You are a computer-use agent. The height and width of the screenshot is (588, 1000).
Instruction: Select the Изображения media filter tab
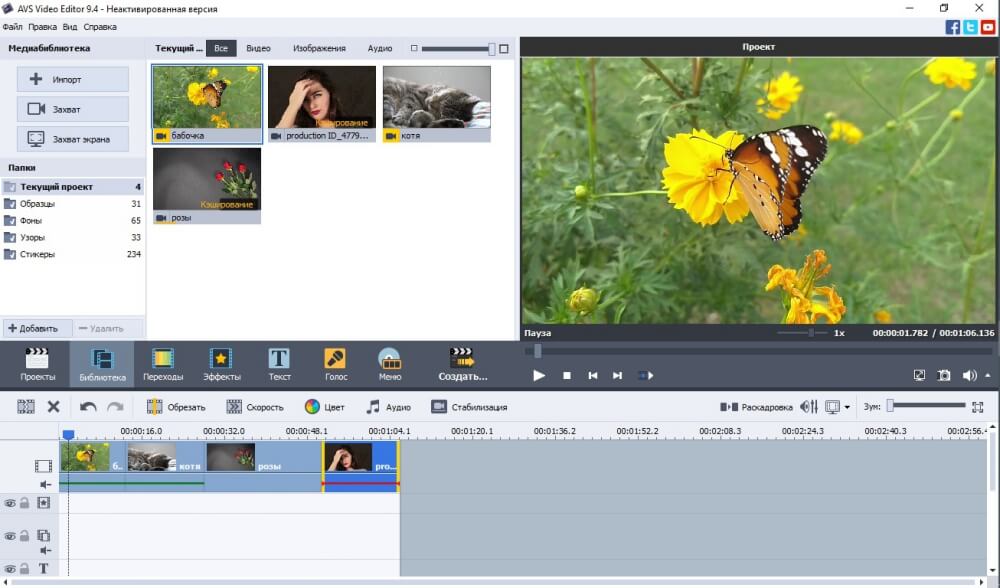click(319, 48)
